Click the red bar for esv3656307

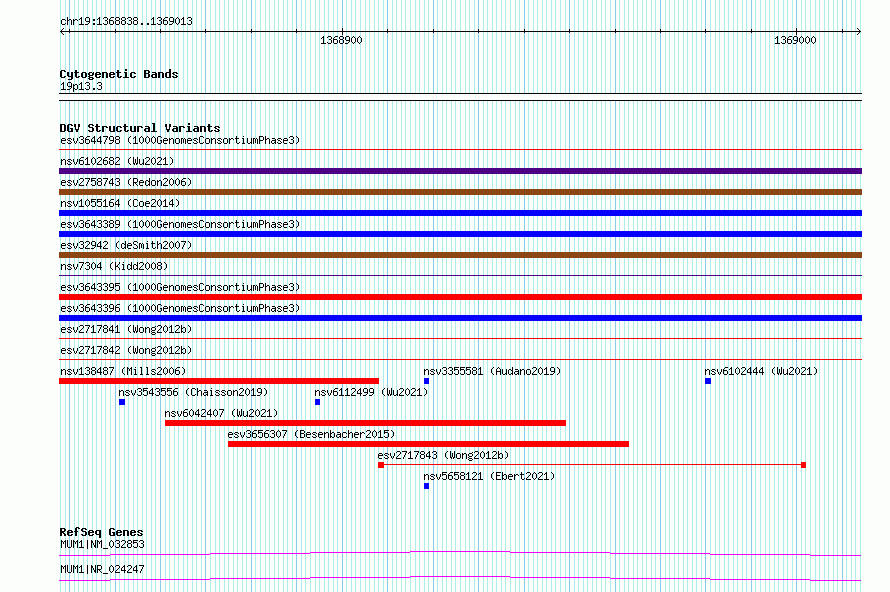click(429, 444)
